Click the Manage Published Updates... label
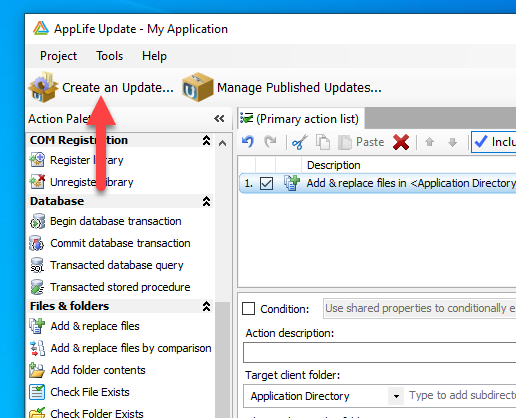Screen dimensions: 516x418 click(x=299, y=88)
